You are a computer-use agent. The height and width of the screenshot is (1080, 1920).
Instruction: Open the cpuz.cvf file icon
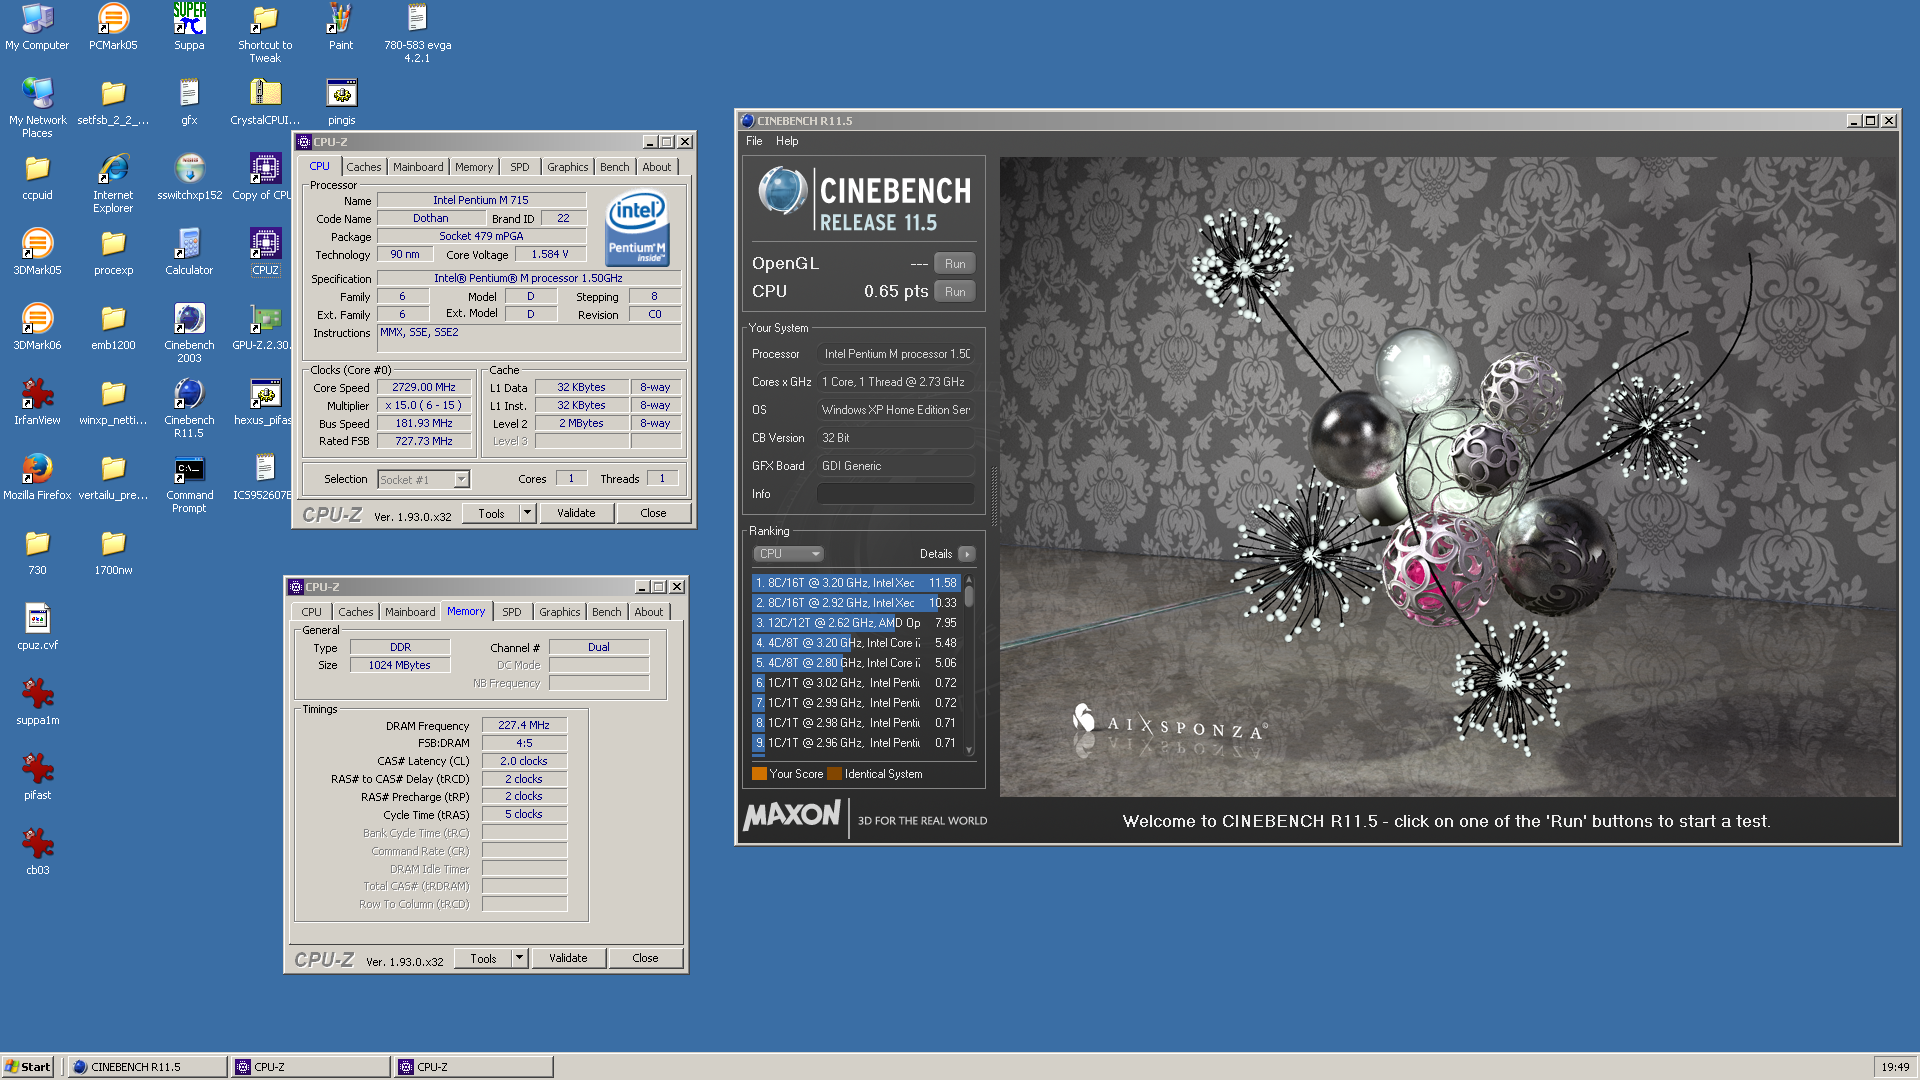point(37,626)
